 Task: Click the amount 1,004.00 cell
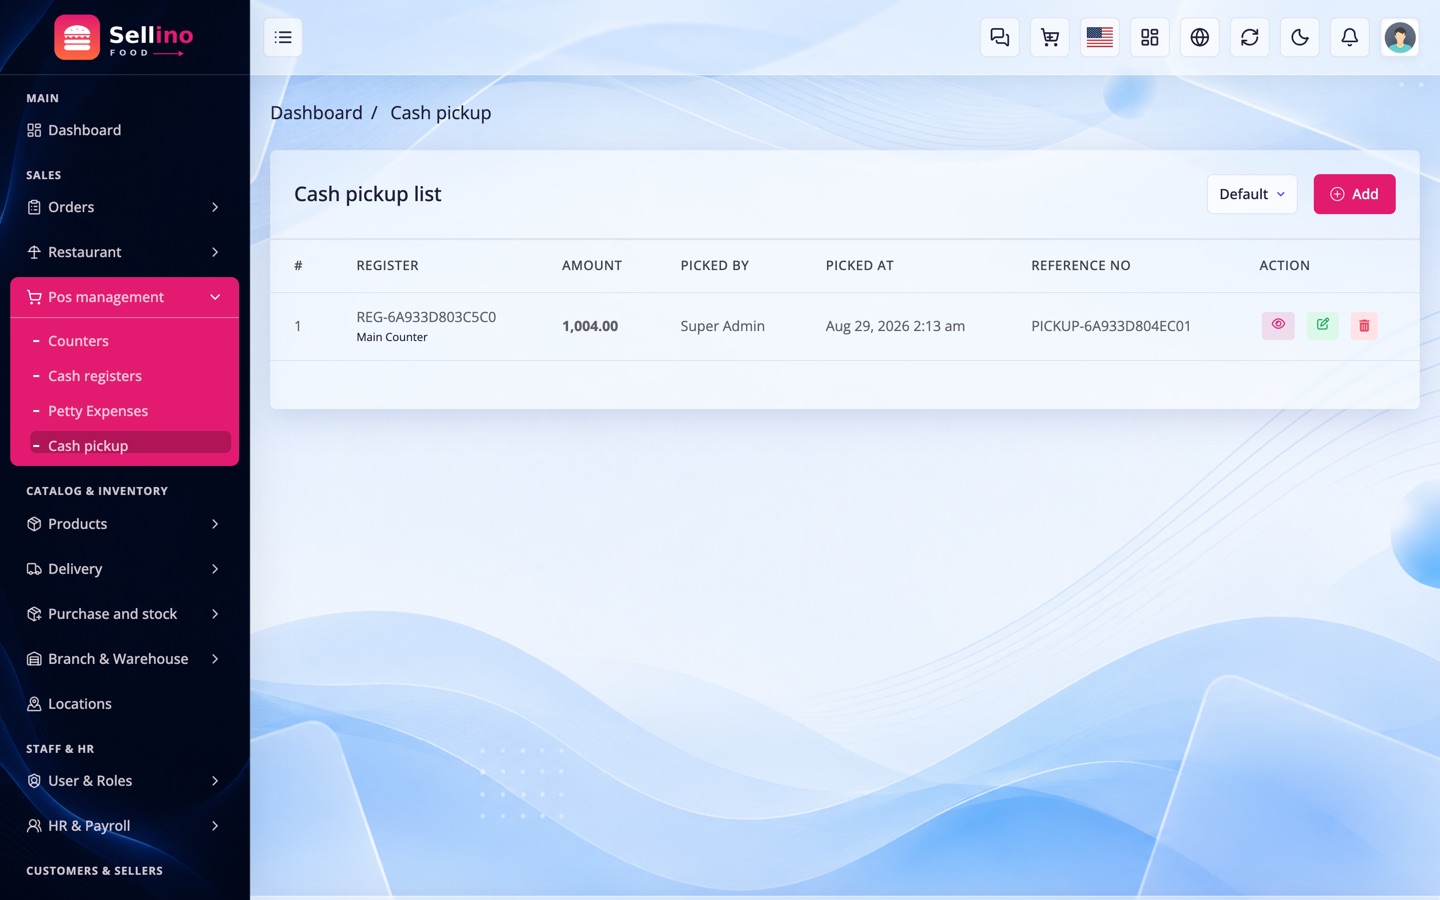pos(590,326)
